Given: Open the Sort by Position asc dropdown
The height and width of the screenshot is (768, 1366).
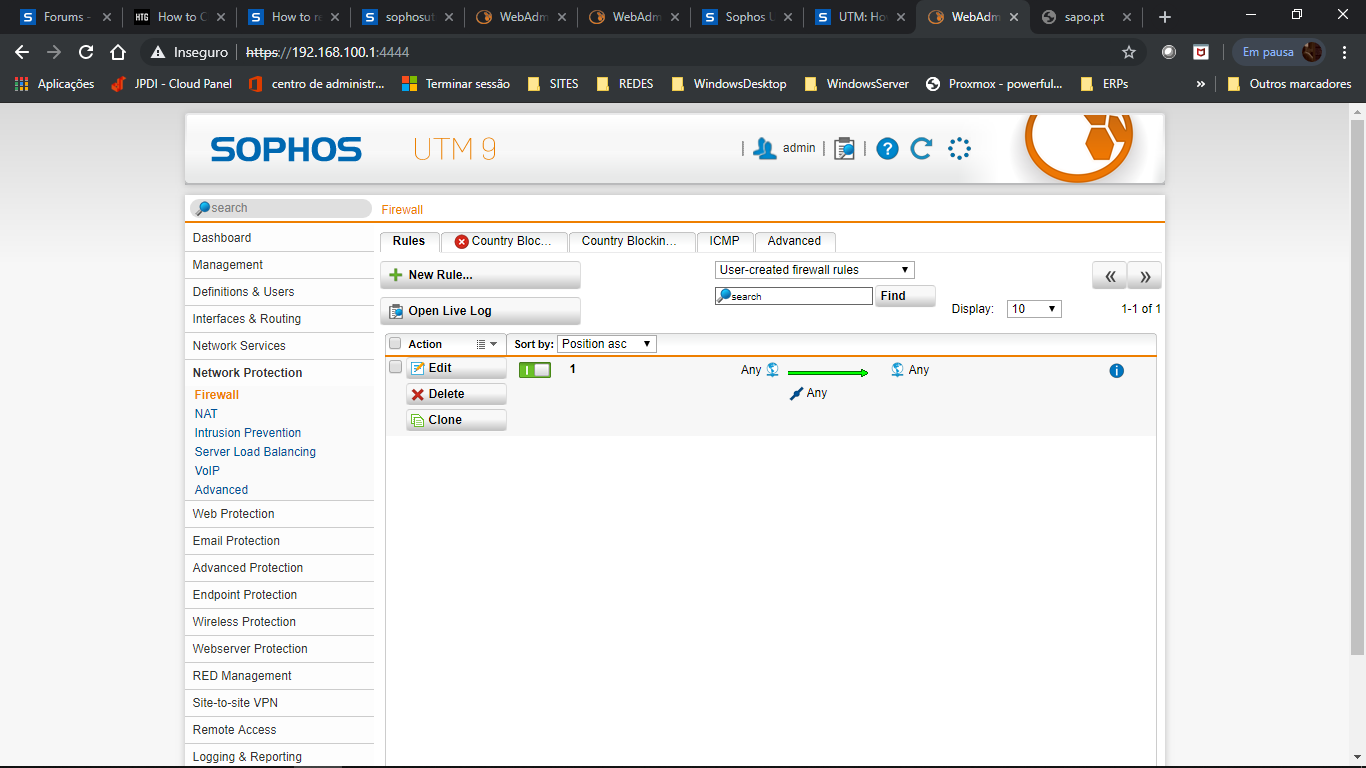Looking at the screenshot, I should [607, 344].
